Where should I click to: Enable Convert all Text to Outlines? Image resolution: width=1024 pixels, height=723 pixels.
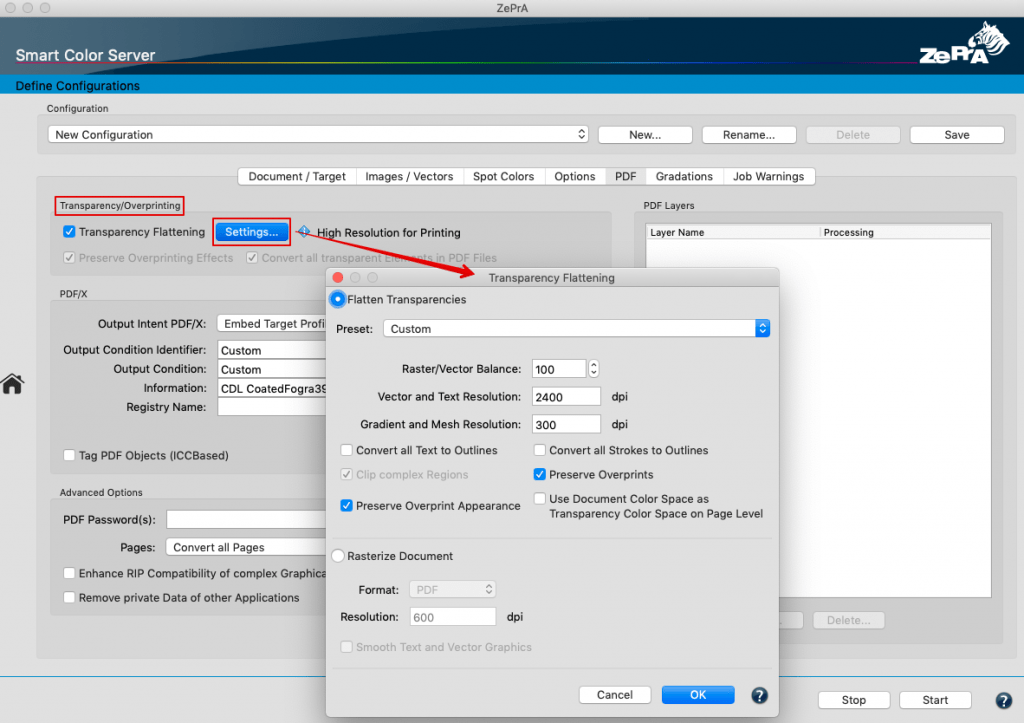click(346, 450)
